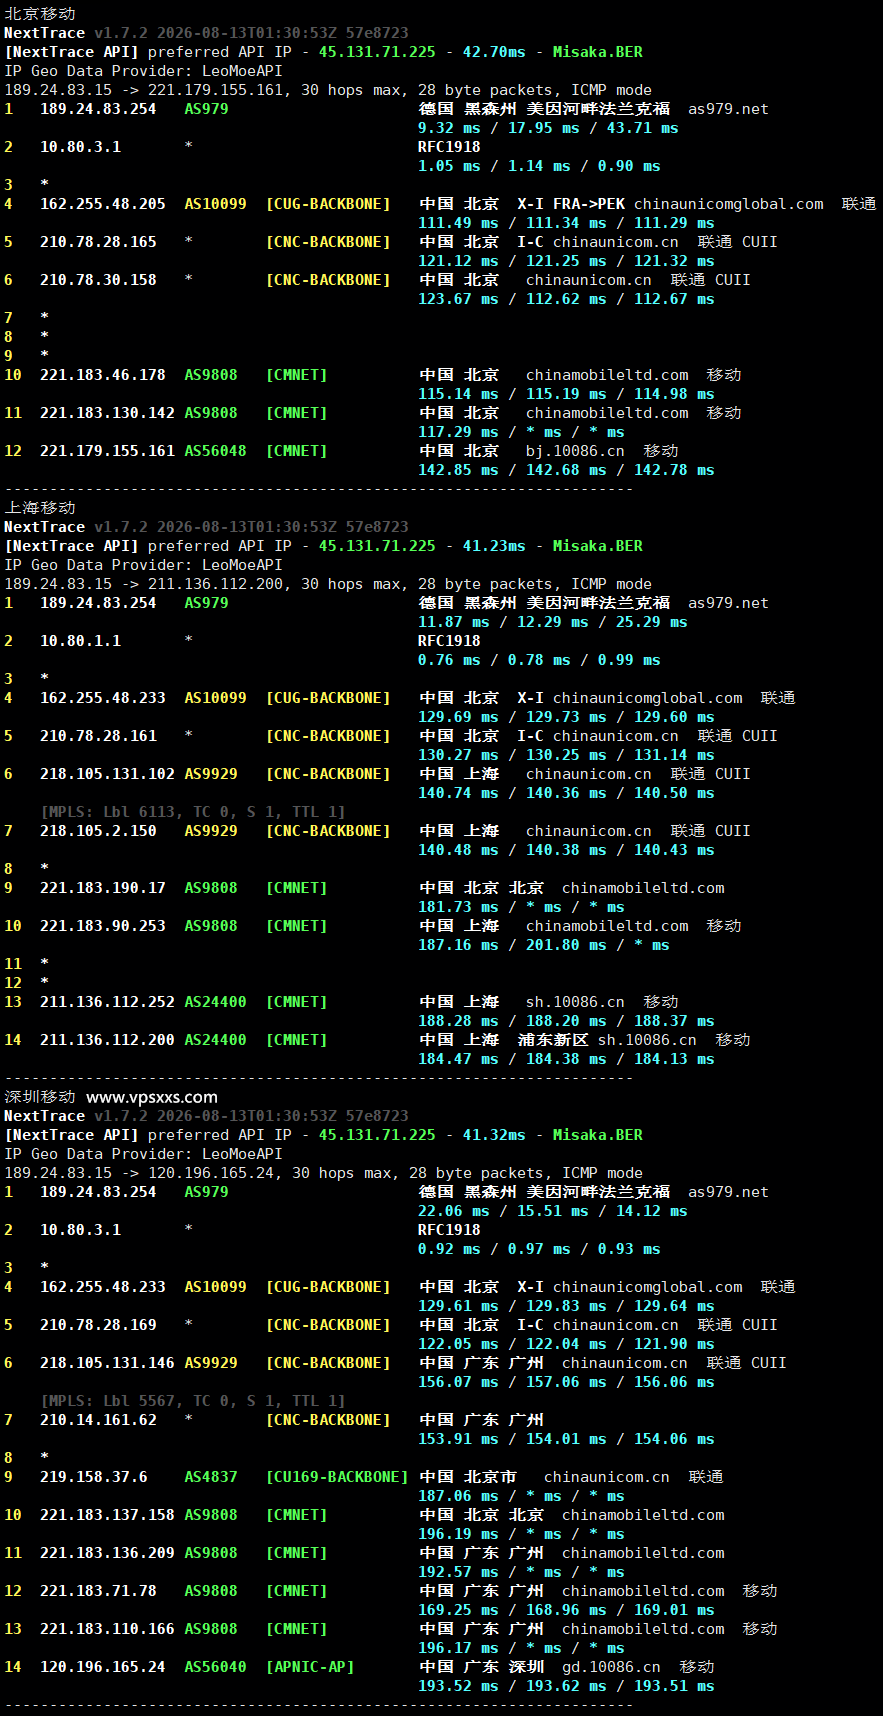883x1716 pixels.
Task: Click hop IP 221.183.71.78
Action: pos(98,1591)
